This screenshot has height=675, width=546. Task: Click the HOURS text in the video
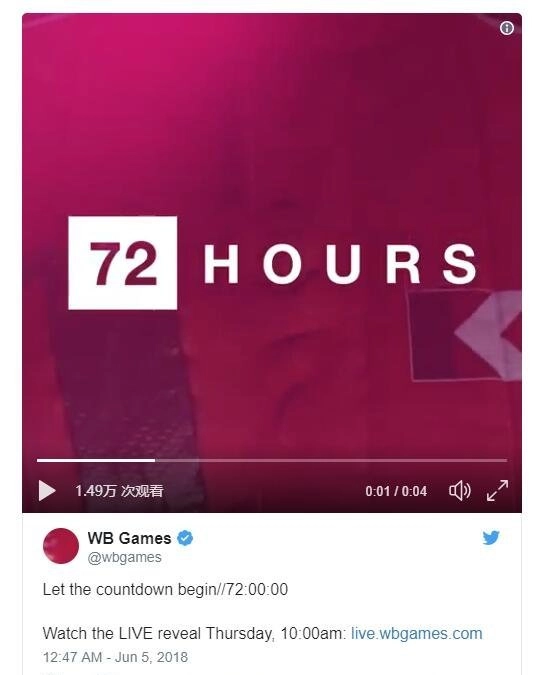click(x=340, y=263)
